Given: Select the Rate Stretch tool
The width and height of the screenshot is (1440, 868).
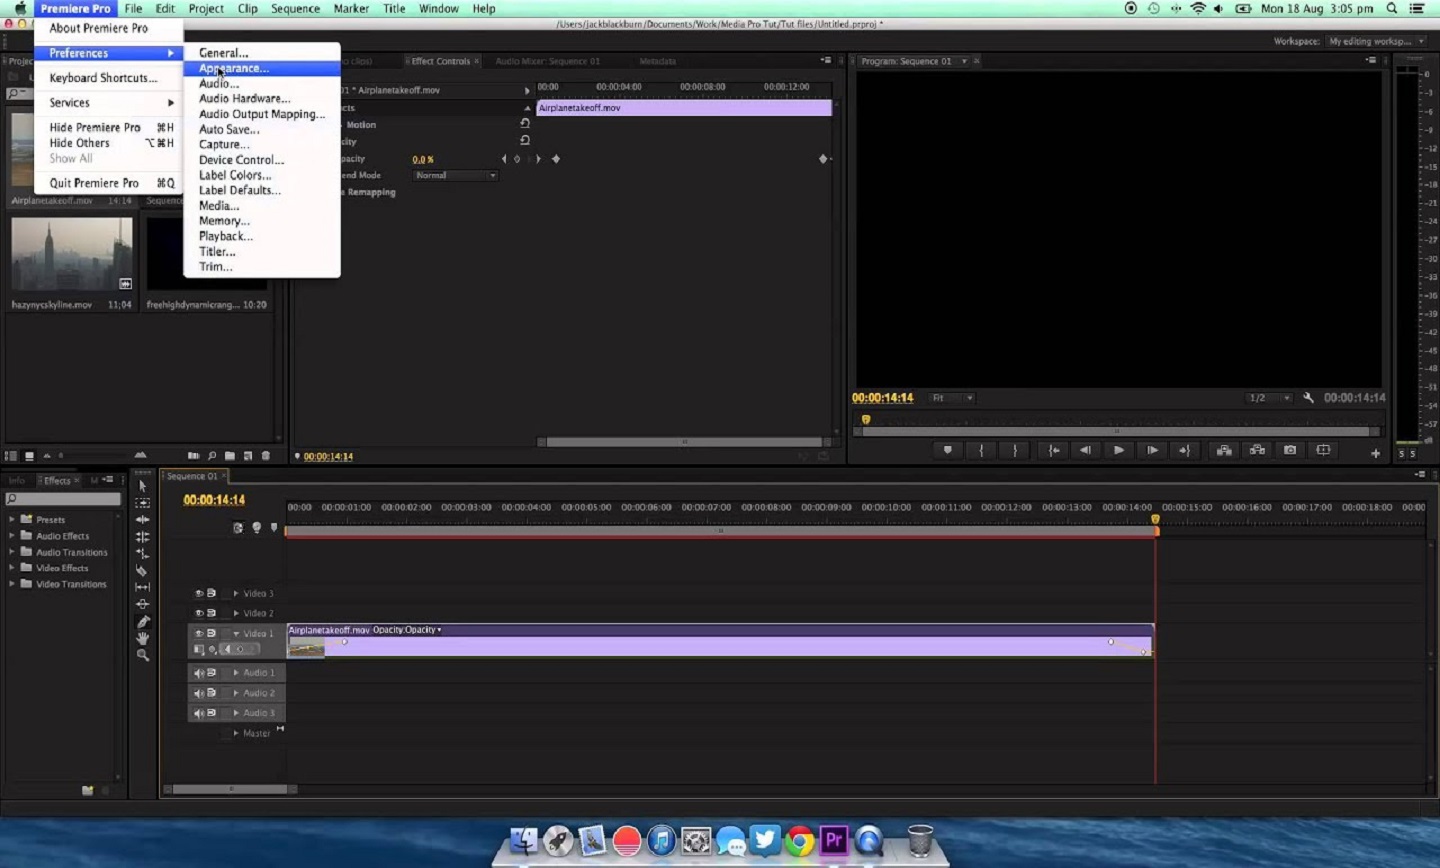Looking at the screenshot, I should 142,553.
